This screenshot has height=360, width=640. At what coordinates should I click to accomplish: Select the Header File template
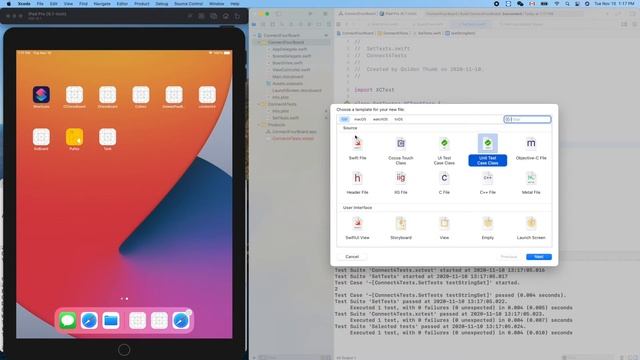coord(357,182)
